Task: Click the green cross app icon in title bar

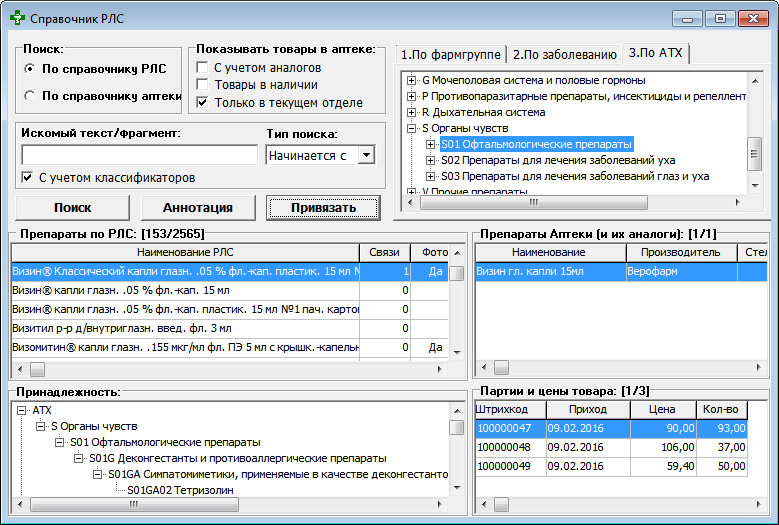Action: pyautogui.click(x=16, y=19)
